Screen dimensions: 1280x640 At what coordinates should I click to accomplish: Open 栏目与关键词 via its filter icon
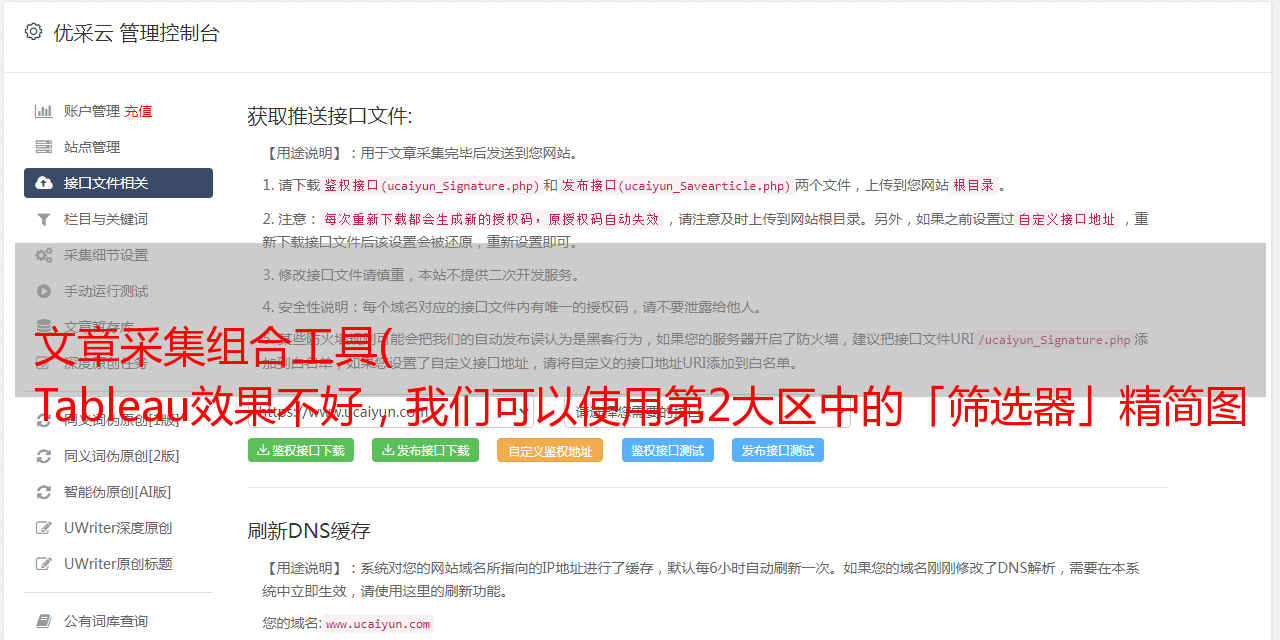[x=44, y=219]
